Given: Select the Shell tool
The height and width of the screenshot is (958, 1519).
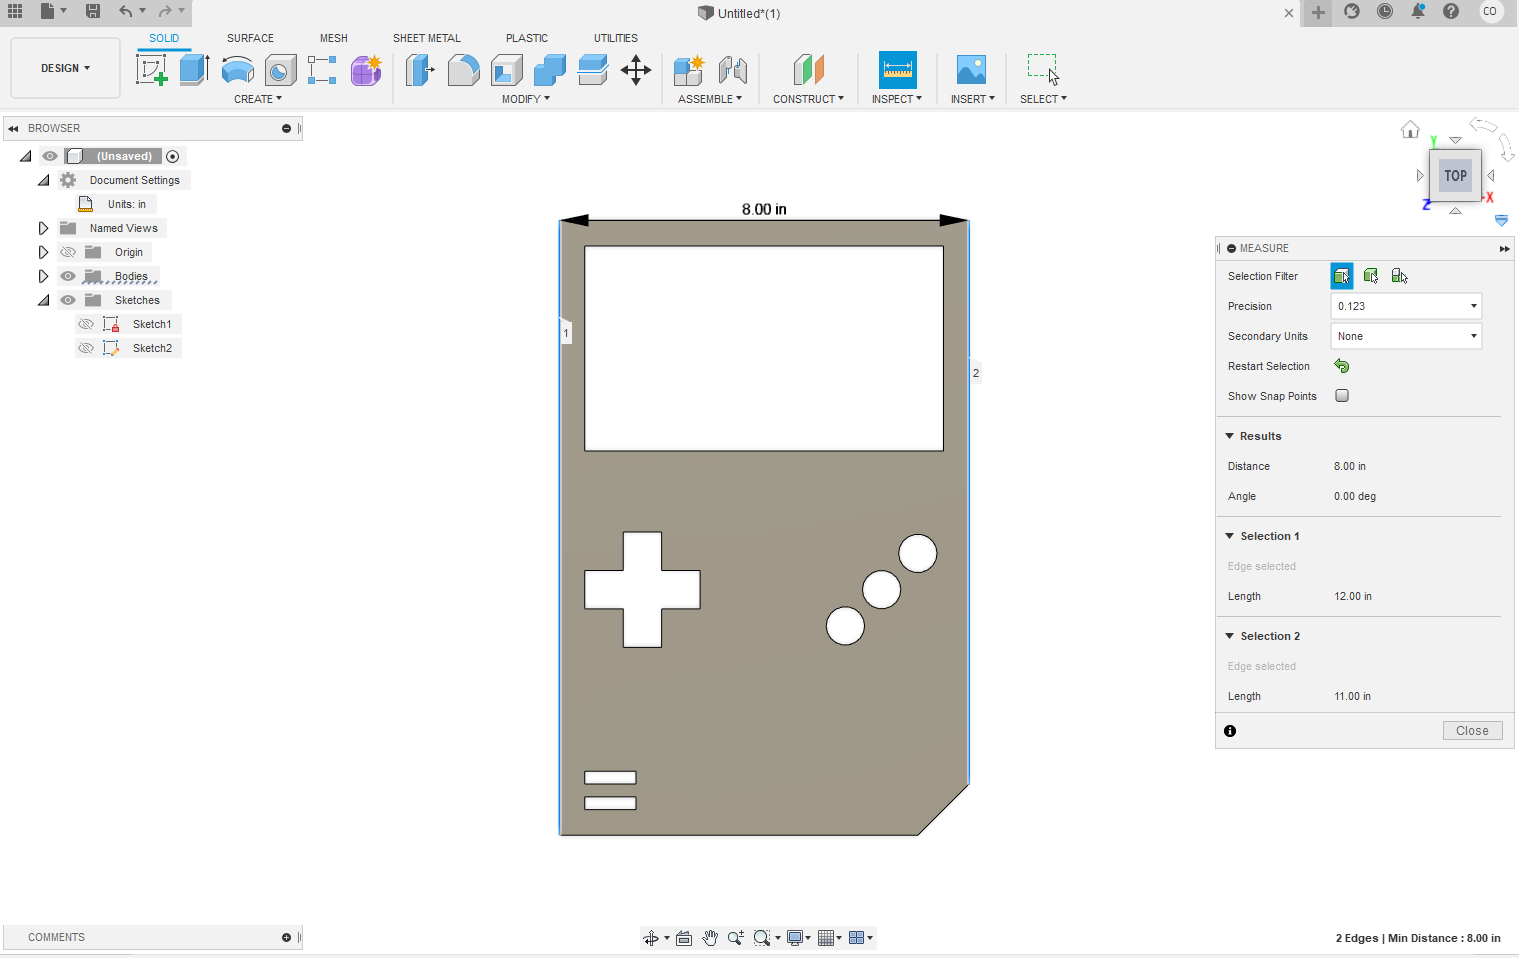Looking at the screenshot, I should (x=507, y=70).
